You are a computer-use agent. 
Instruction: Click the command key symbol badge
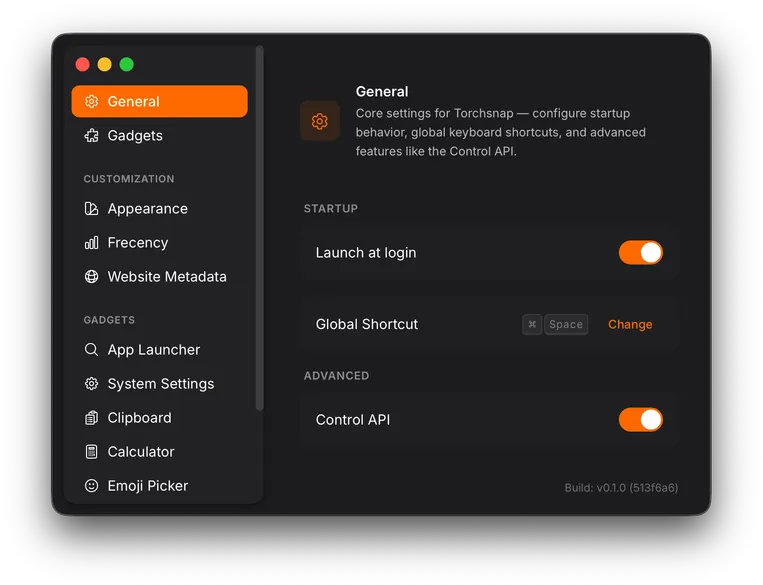pos(532,324)
